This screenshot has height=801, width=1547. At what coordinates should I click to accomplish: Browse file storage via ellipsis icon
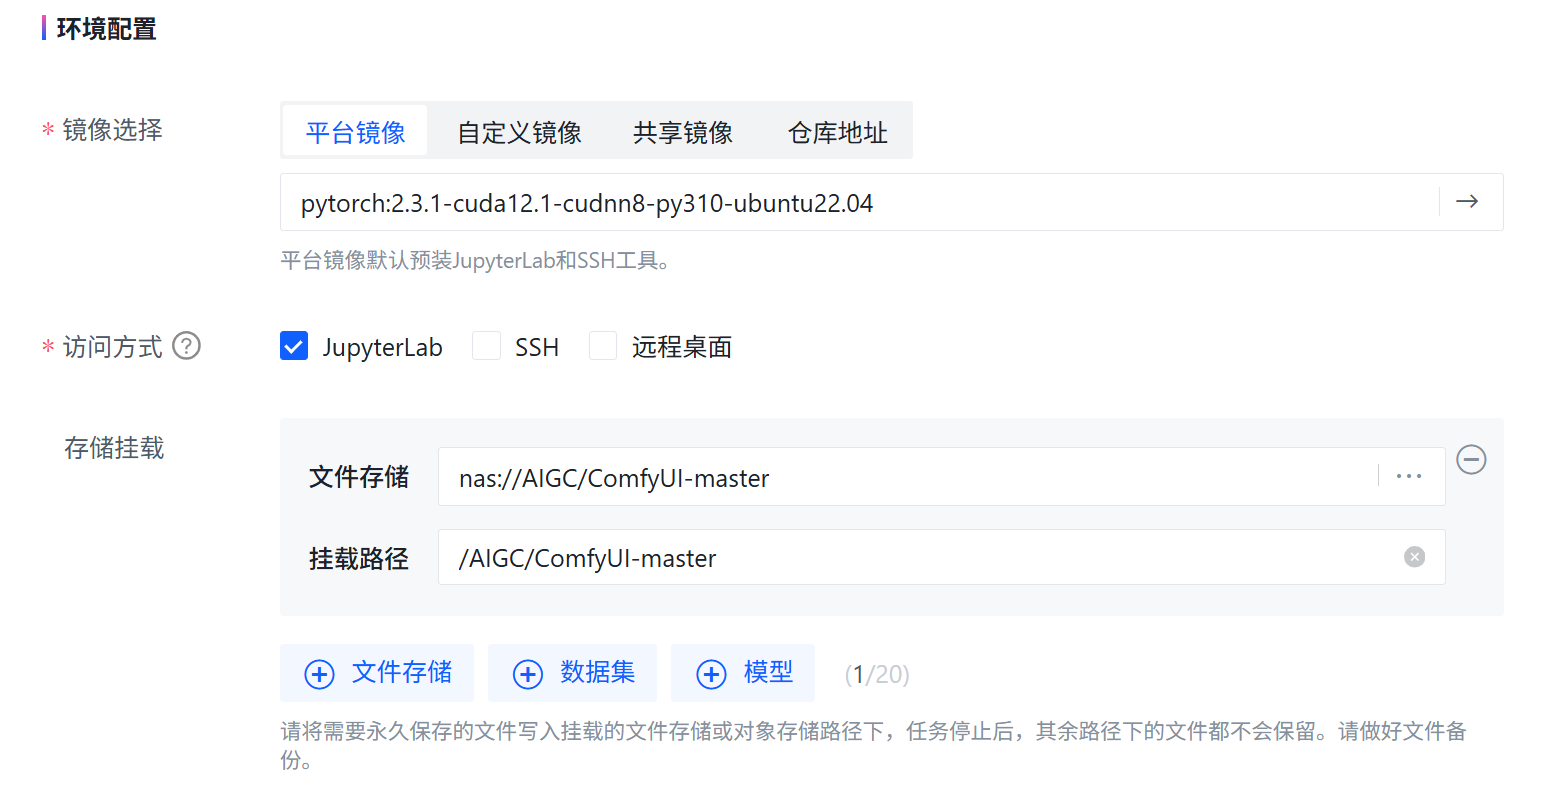(1409, 477)
